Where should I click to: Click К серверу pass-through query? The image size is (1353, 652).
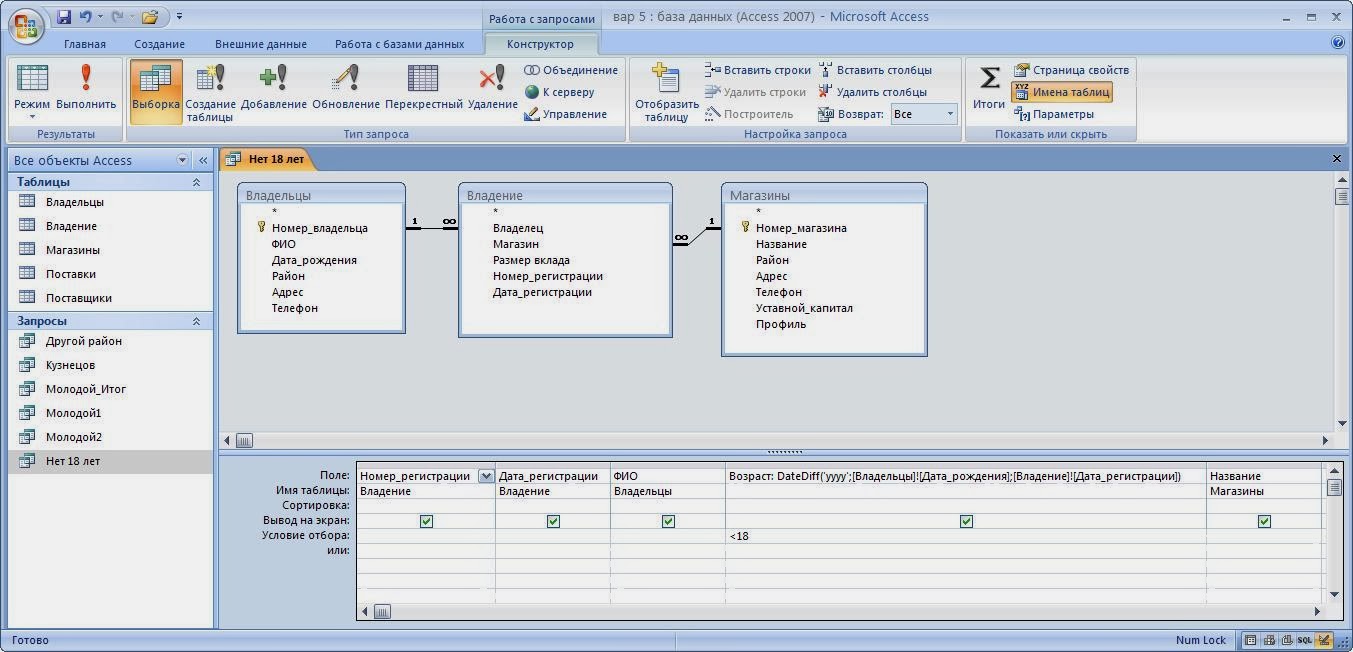[x=560, y=92]
